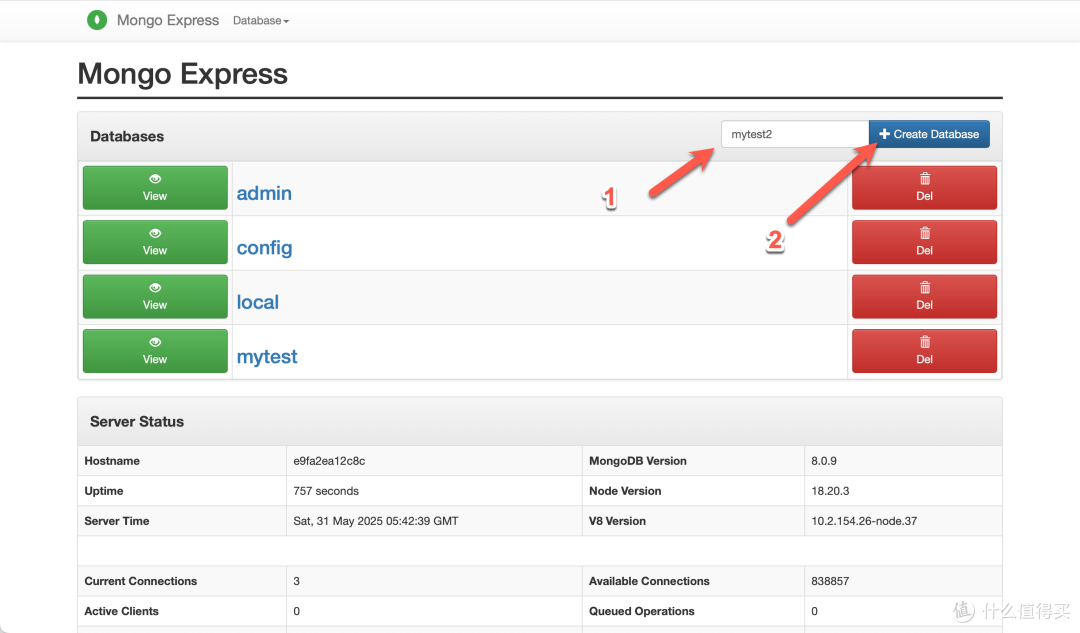Click MongoDB version value 8.0.9

click(x=824, y=461)
